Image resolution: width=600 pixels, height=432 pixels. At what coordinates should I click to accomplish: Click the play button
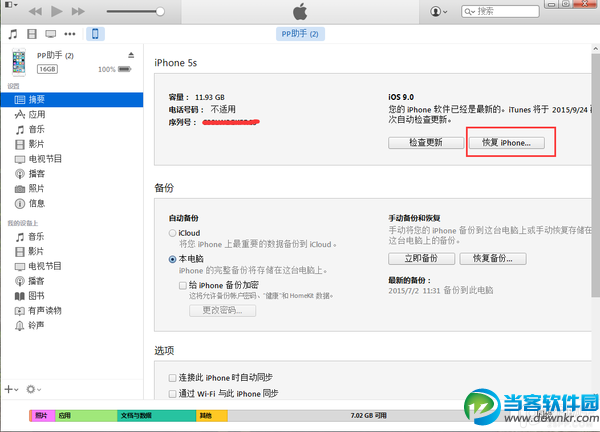(x=57, y=11)
